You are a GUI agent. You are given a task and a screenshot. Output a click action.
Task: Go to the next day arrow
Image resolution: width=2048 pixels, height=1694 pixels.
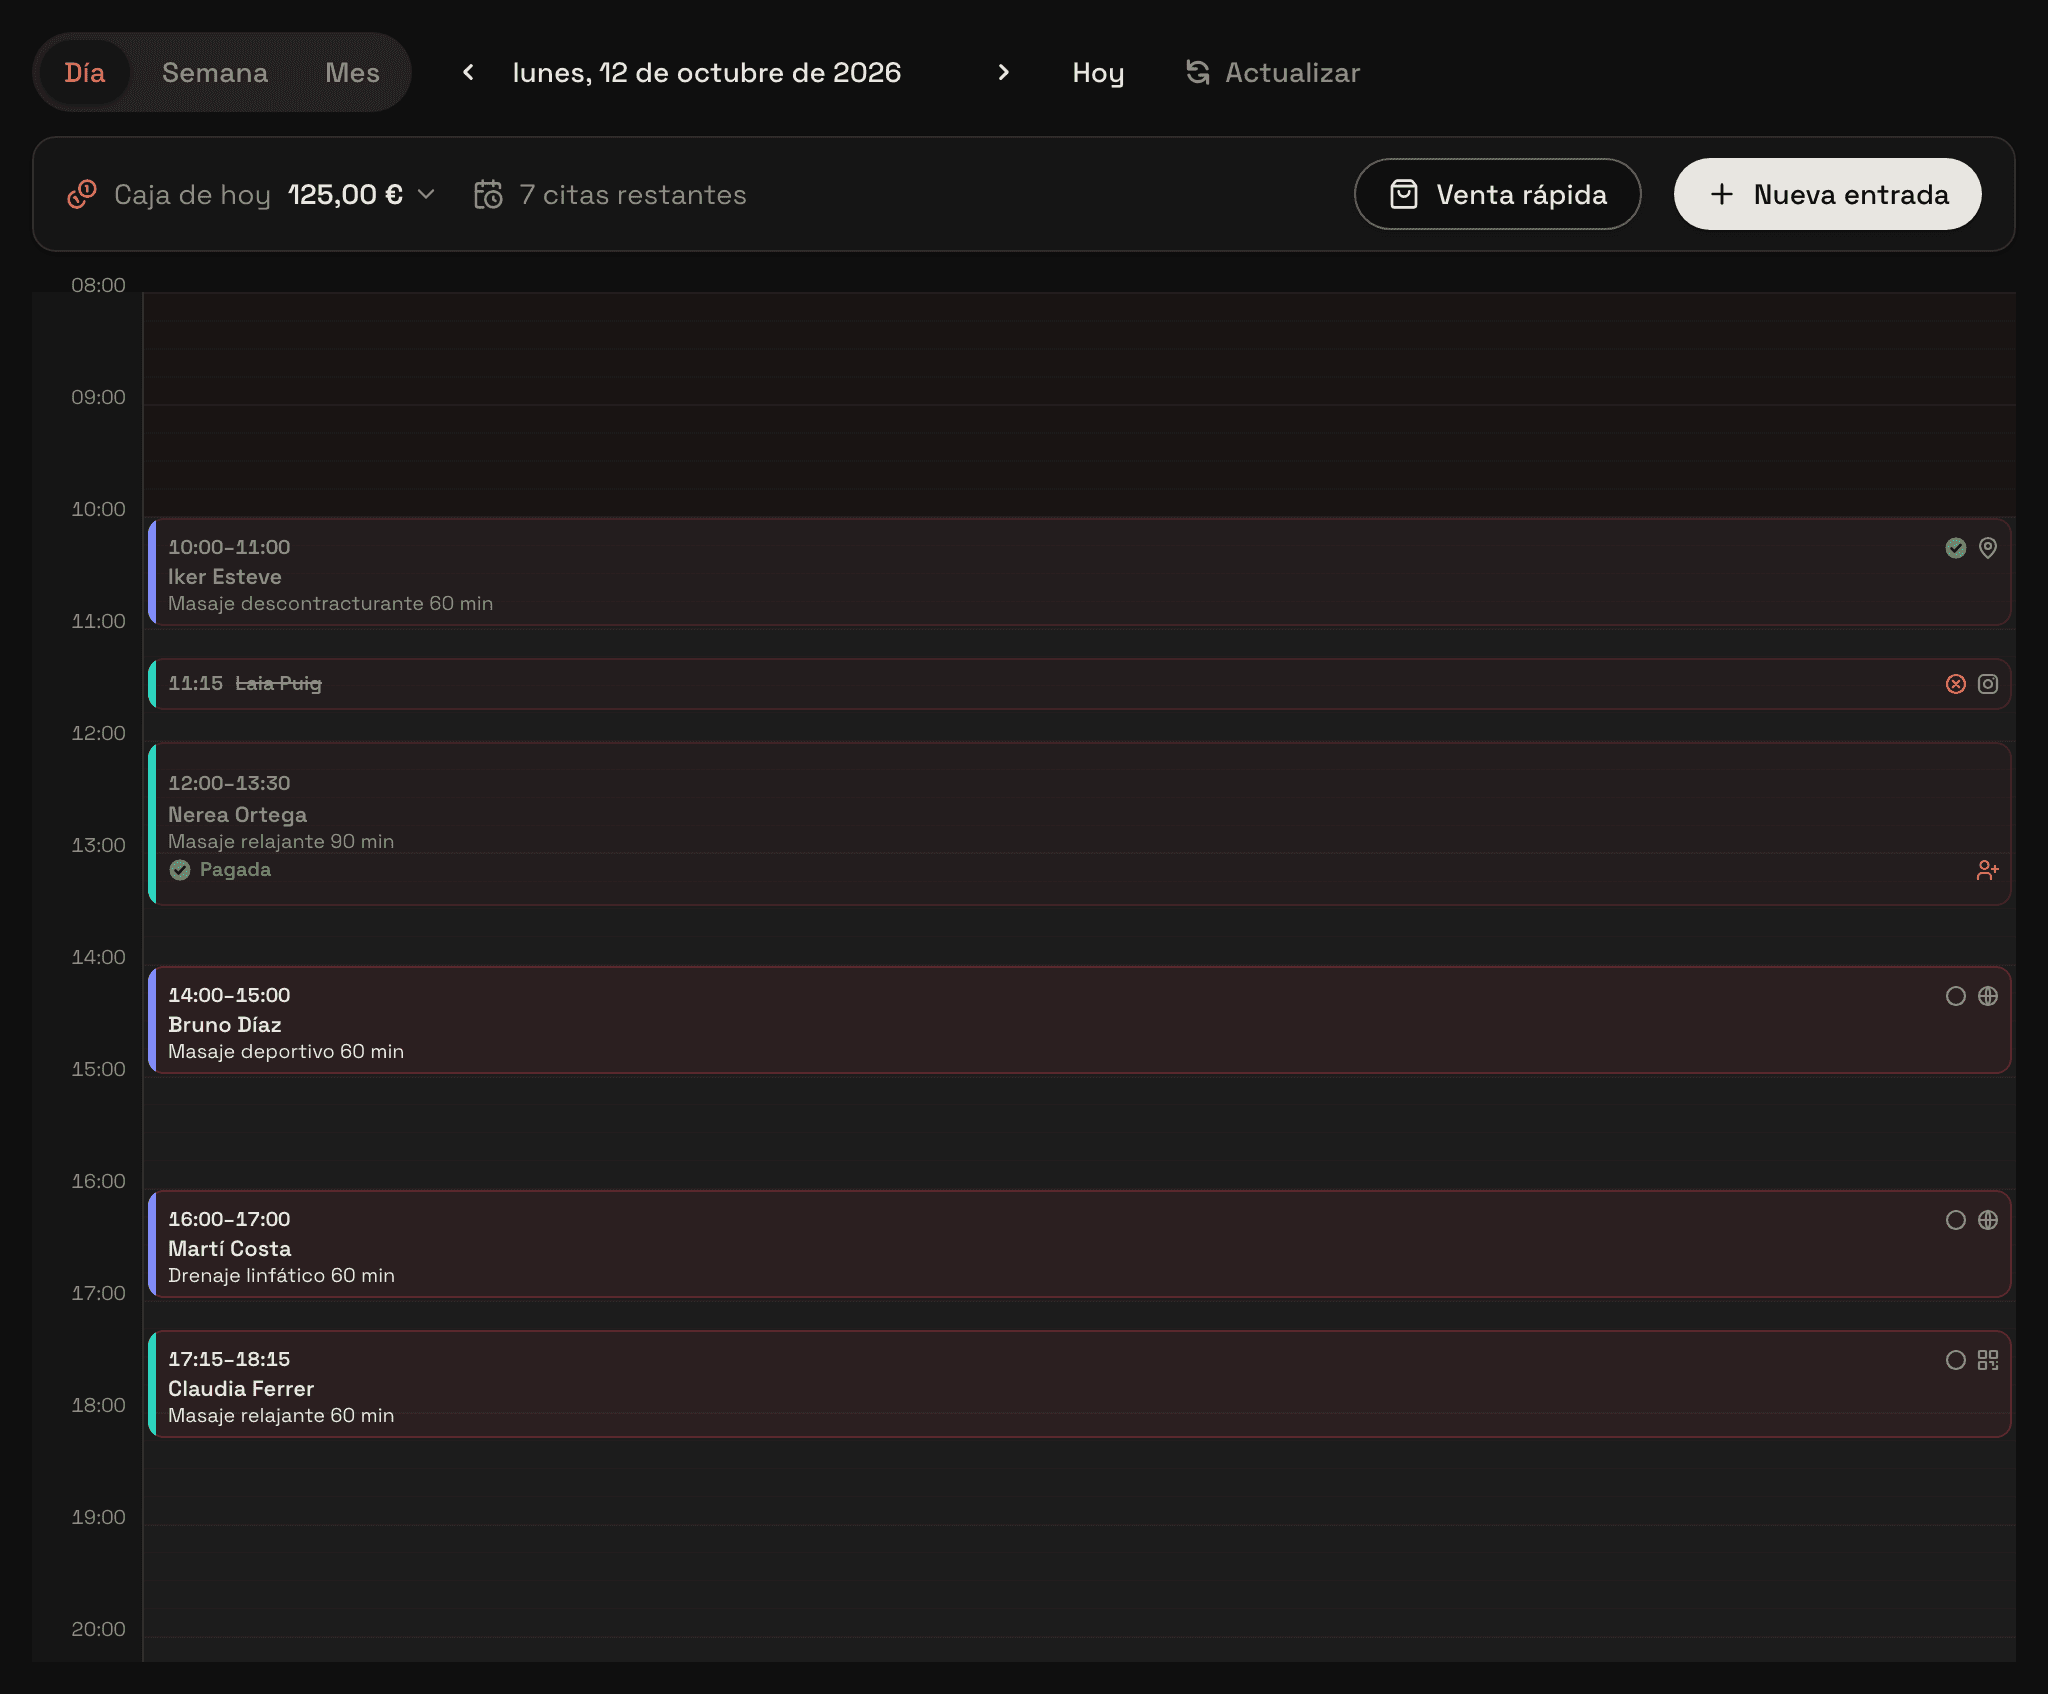(x=1004, y=72)
